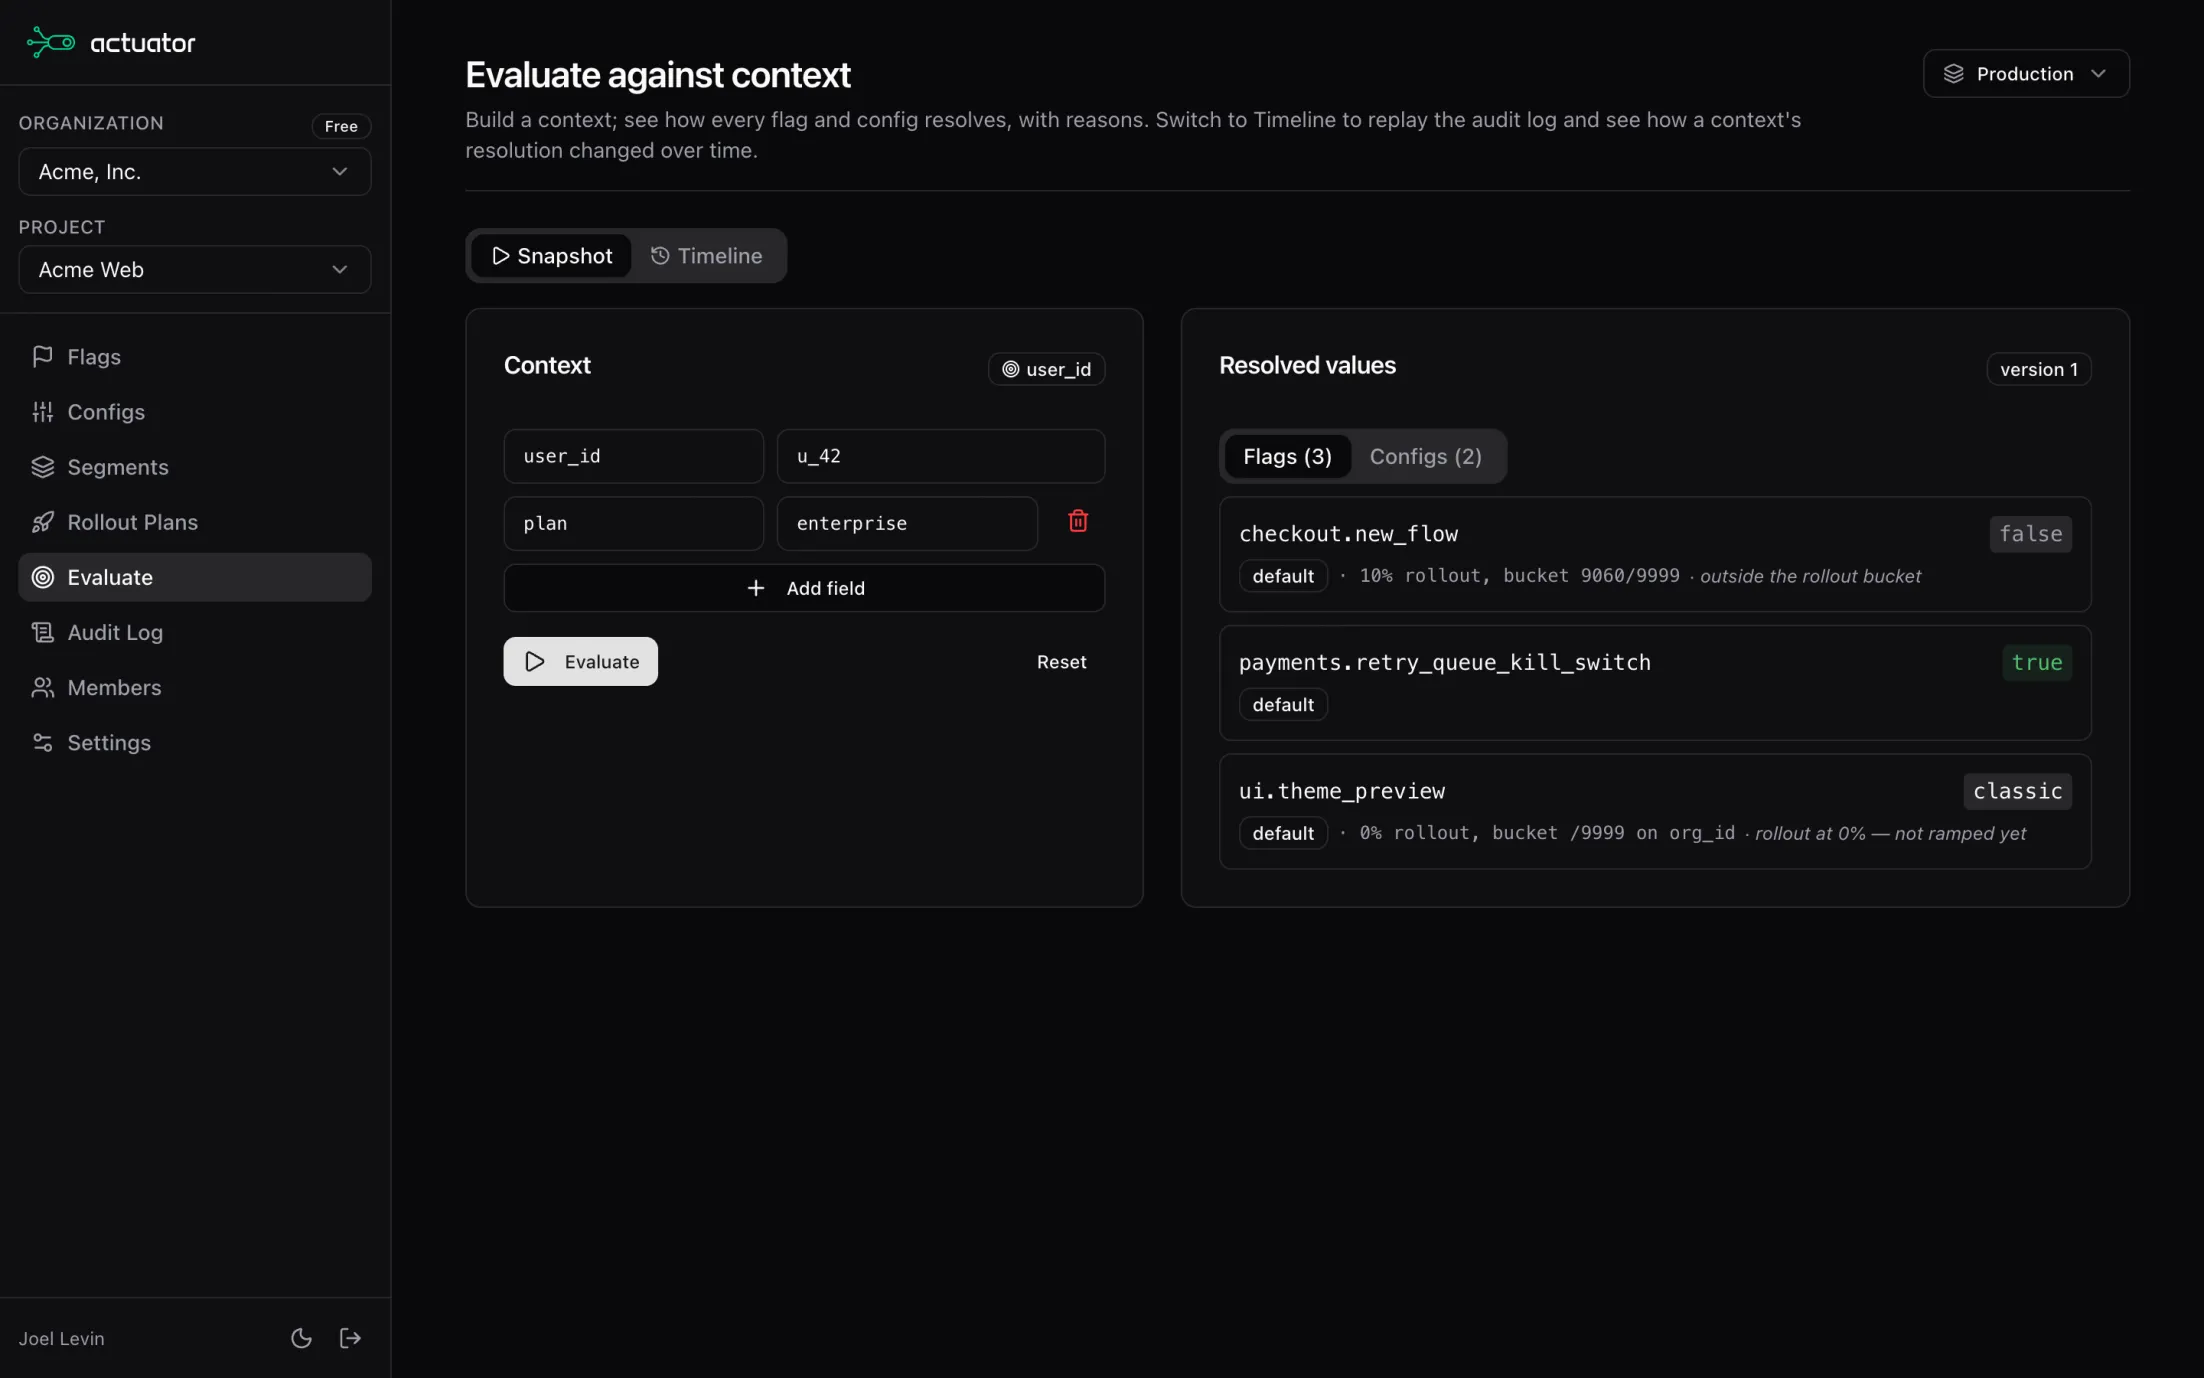Select the Flags (3) tab
Screen dimensions: 2204x1378
pos(1287,456)
